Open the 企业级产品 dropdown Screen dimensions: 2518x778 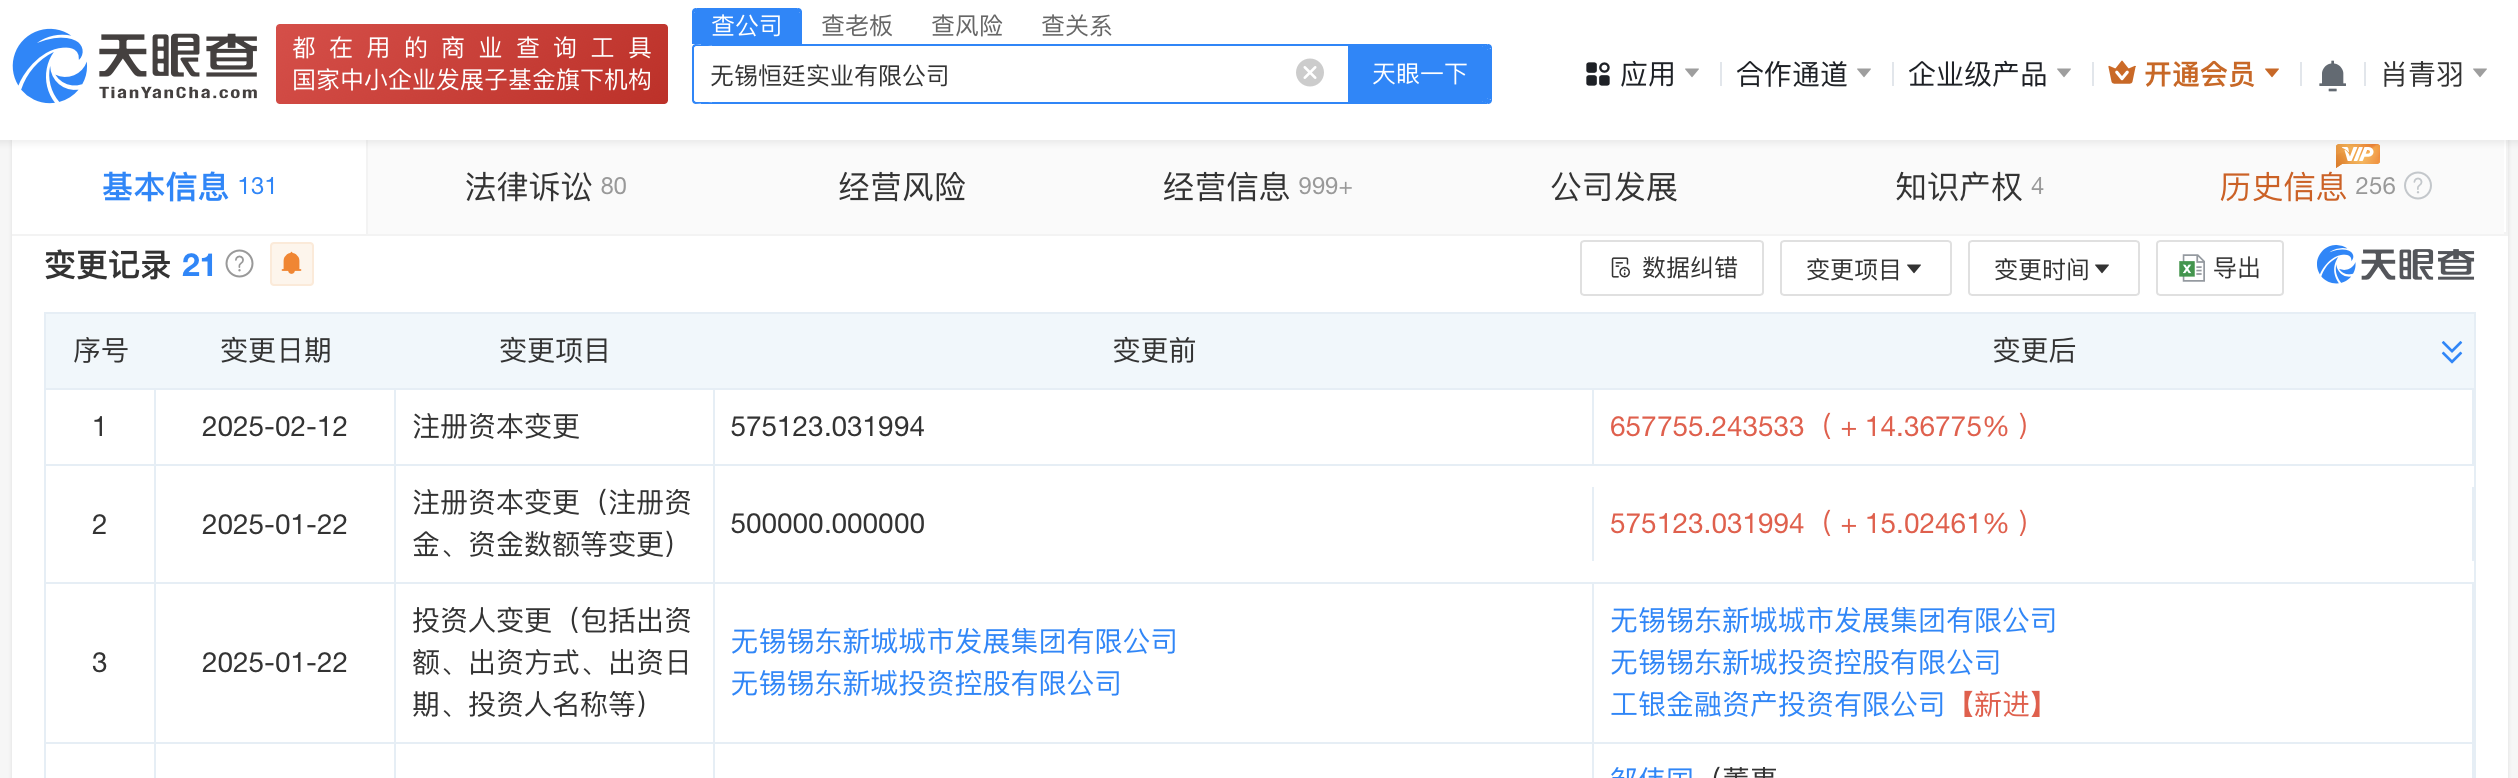click(x=1989, y=74)
